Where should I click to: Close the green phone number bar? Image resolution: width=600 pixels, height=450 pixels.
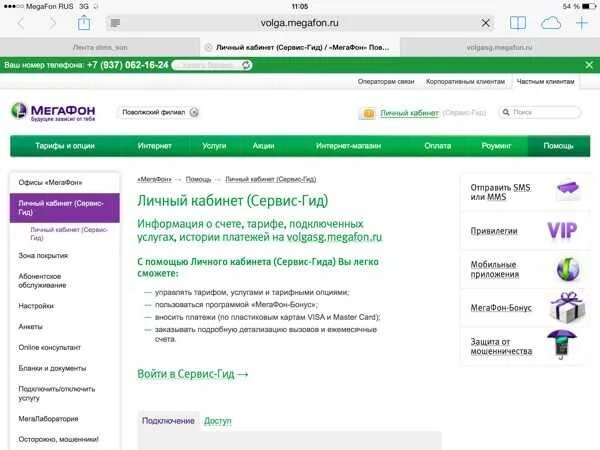pos(589,65)
